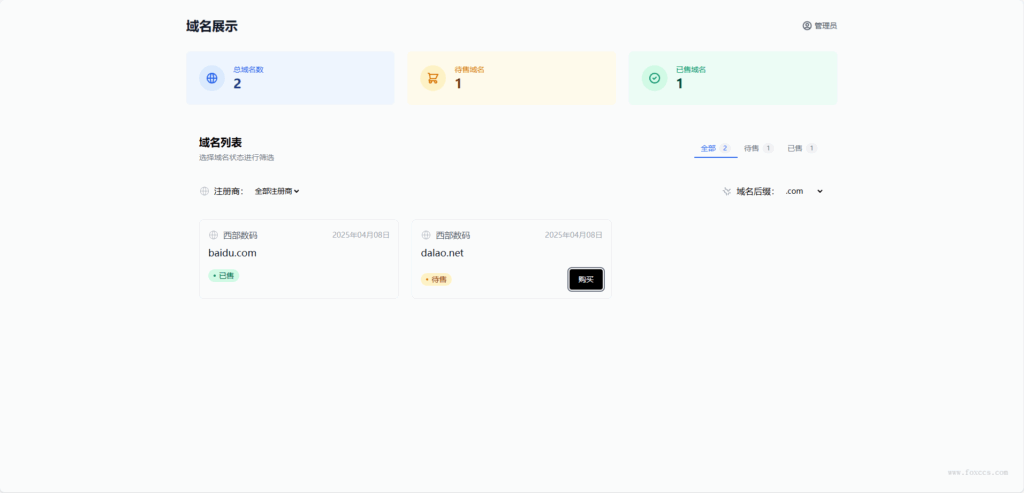This screenshot has height=493, width=1024.
Task: Click the 待售 status badge on dalao.net
Action: [x=436, y=279]
